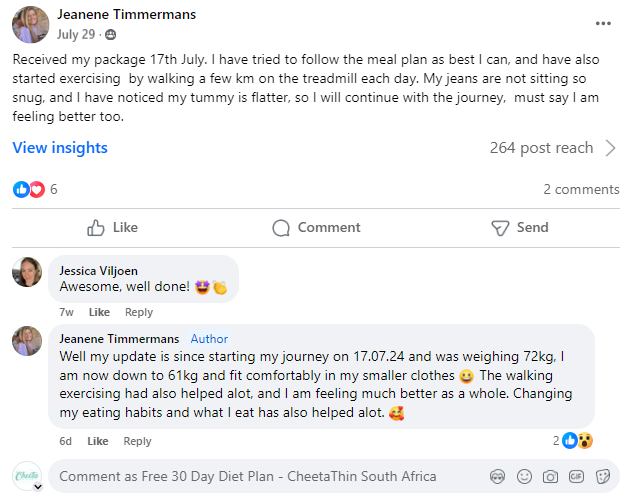Switch commenting profile via avatar dropdown arrow
Screen dimensions: 631x500
pos(37,486)
